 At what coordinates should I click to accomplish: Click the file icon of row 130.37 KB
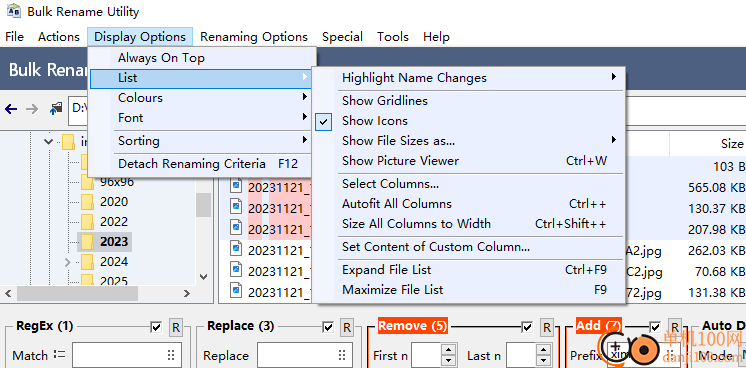coord(236,206)
